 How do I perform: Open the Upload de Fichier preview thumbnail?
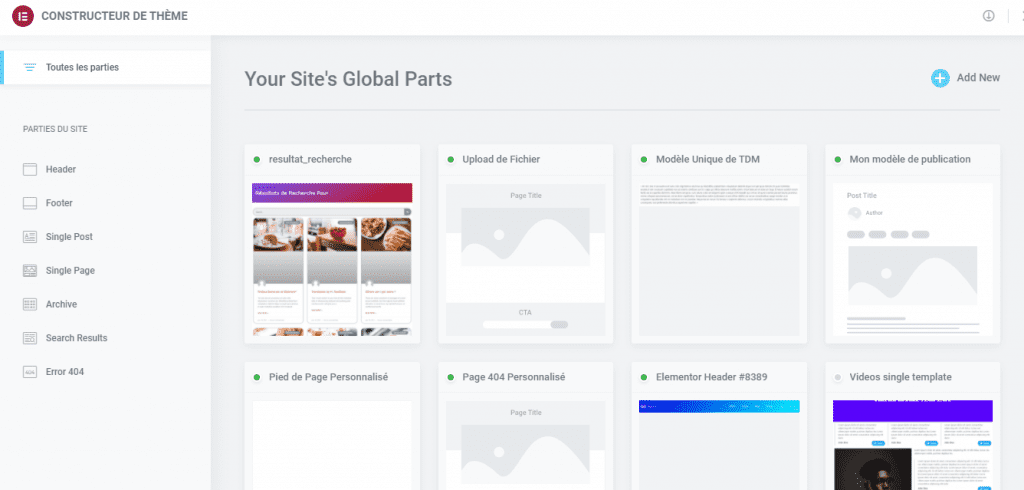[526, 259]
